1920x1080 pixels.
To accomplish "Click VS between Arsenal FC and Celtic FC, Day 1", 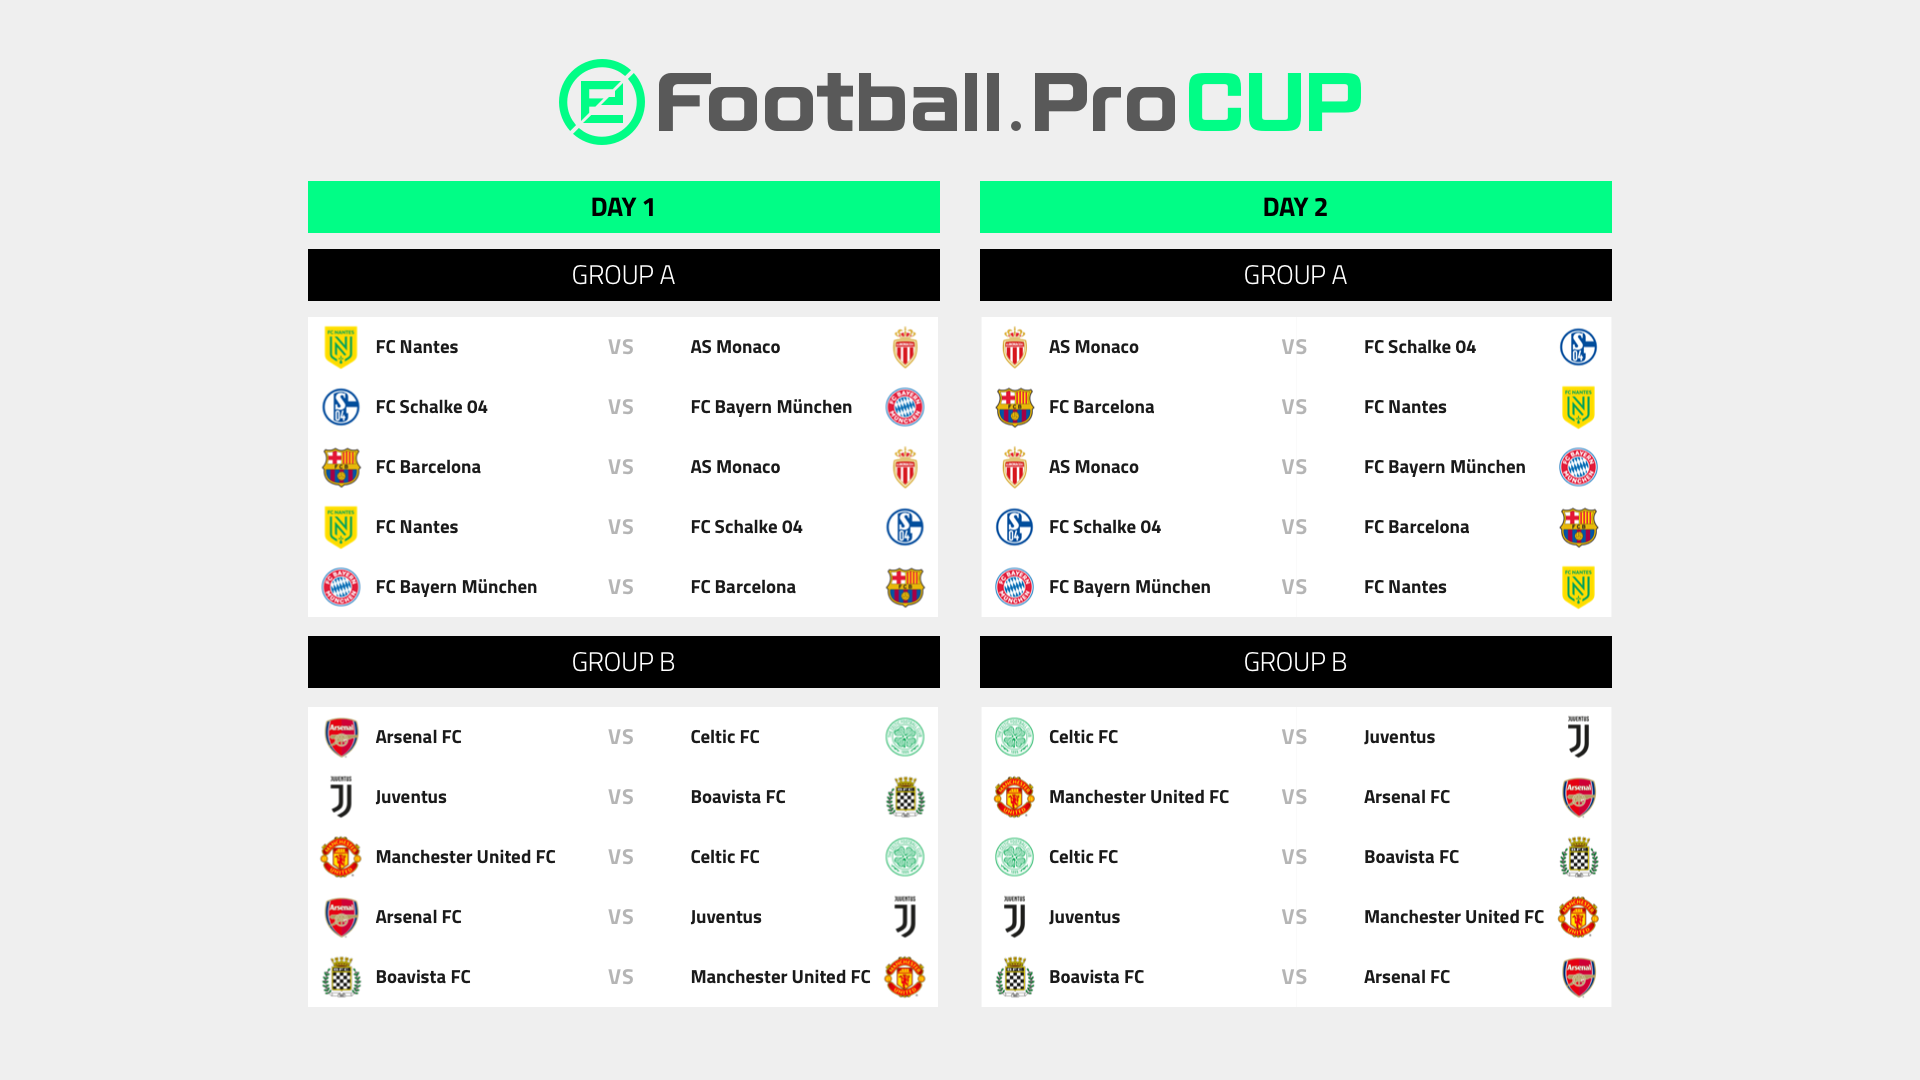I will (x=620, y=737).
